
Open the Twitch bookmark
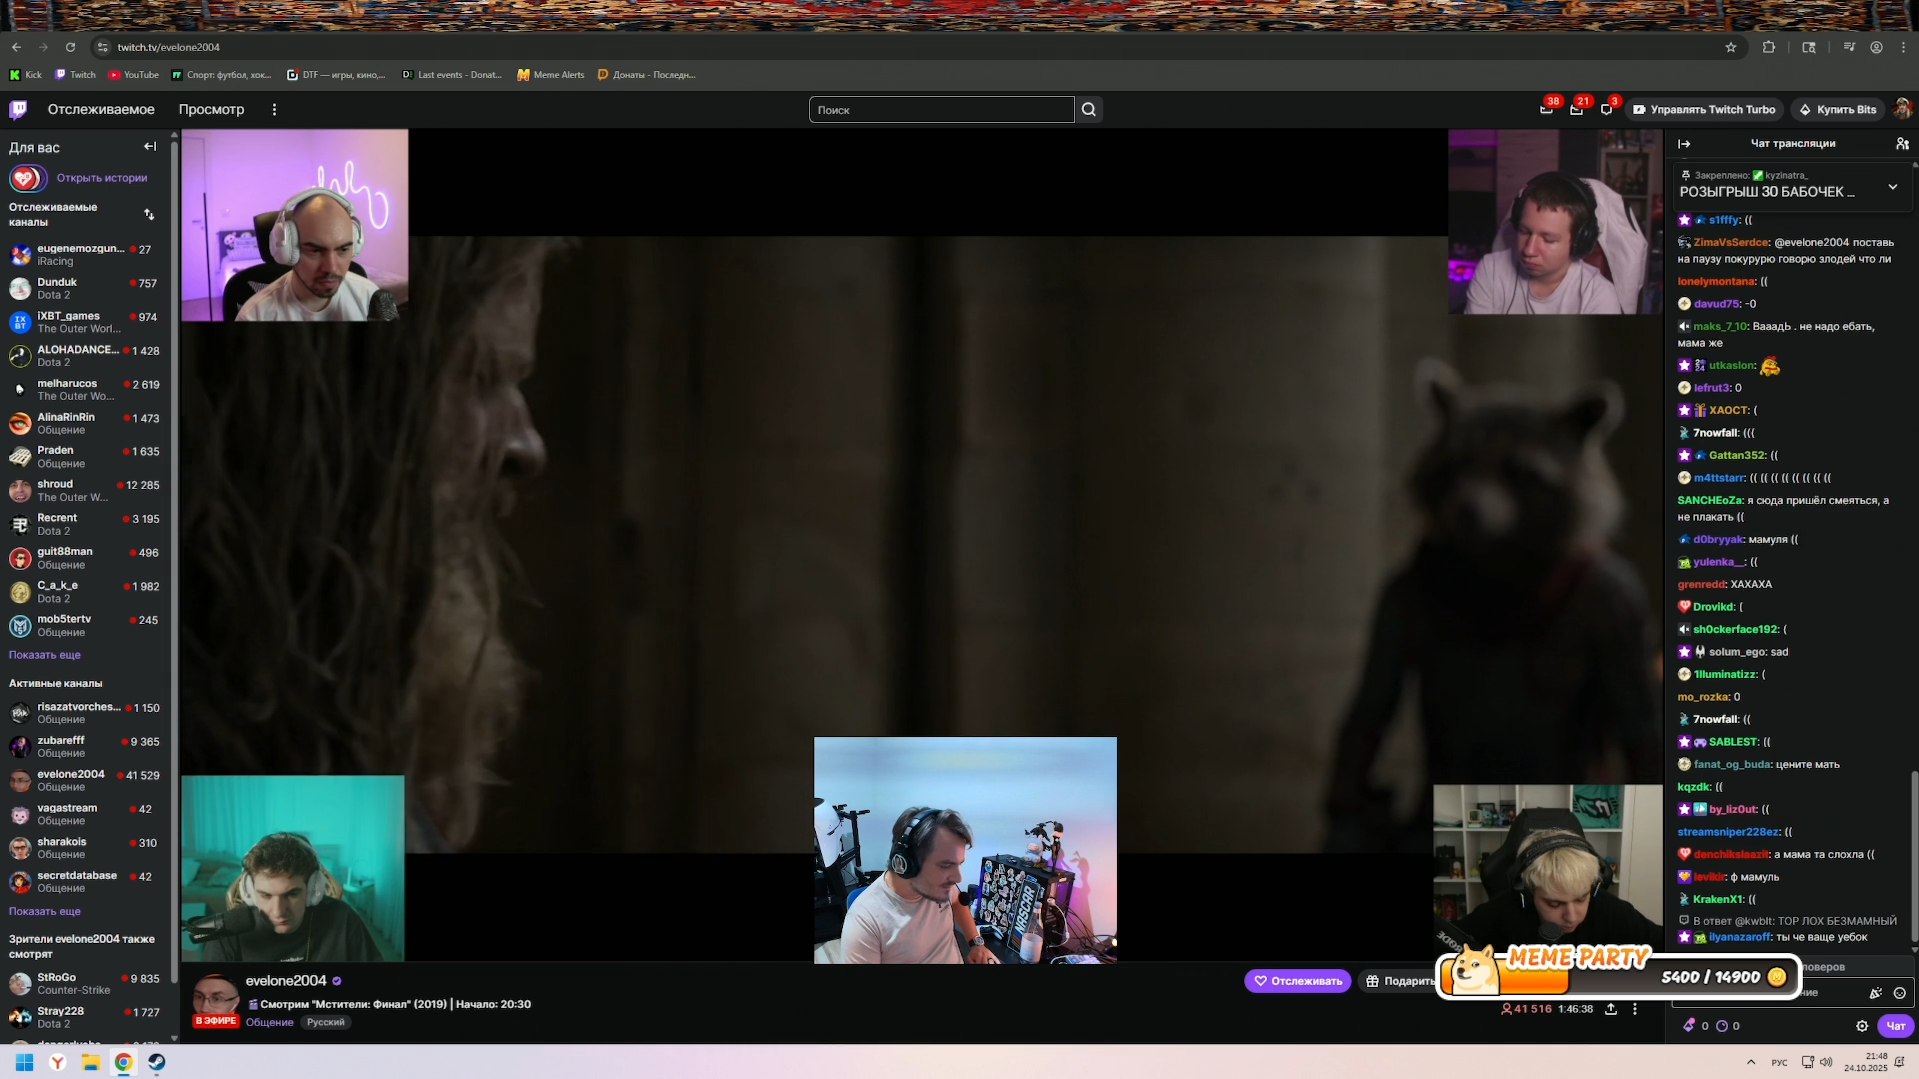(76, 74)
